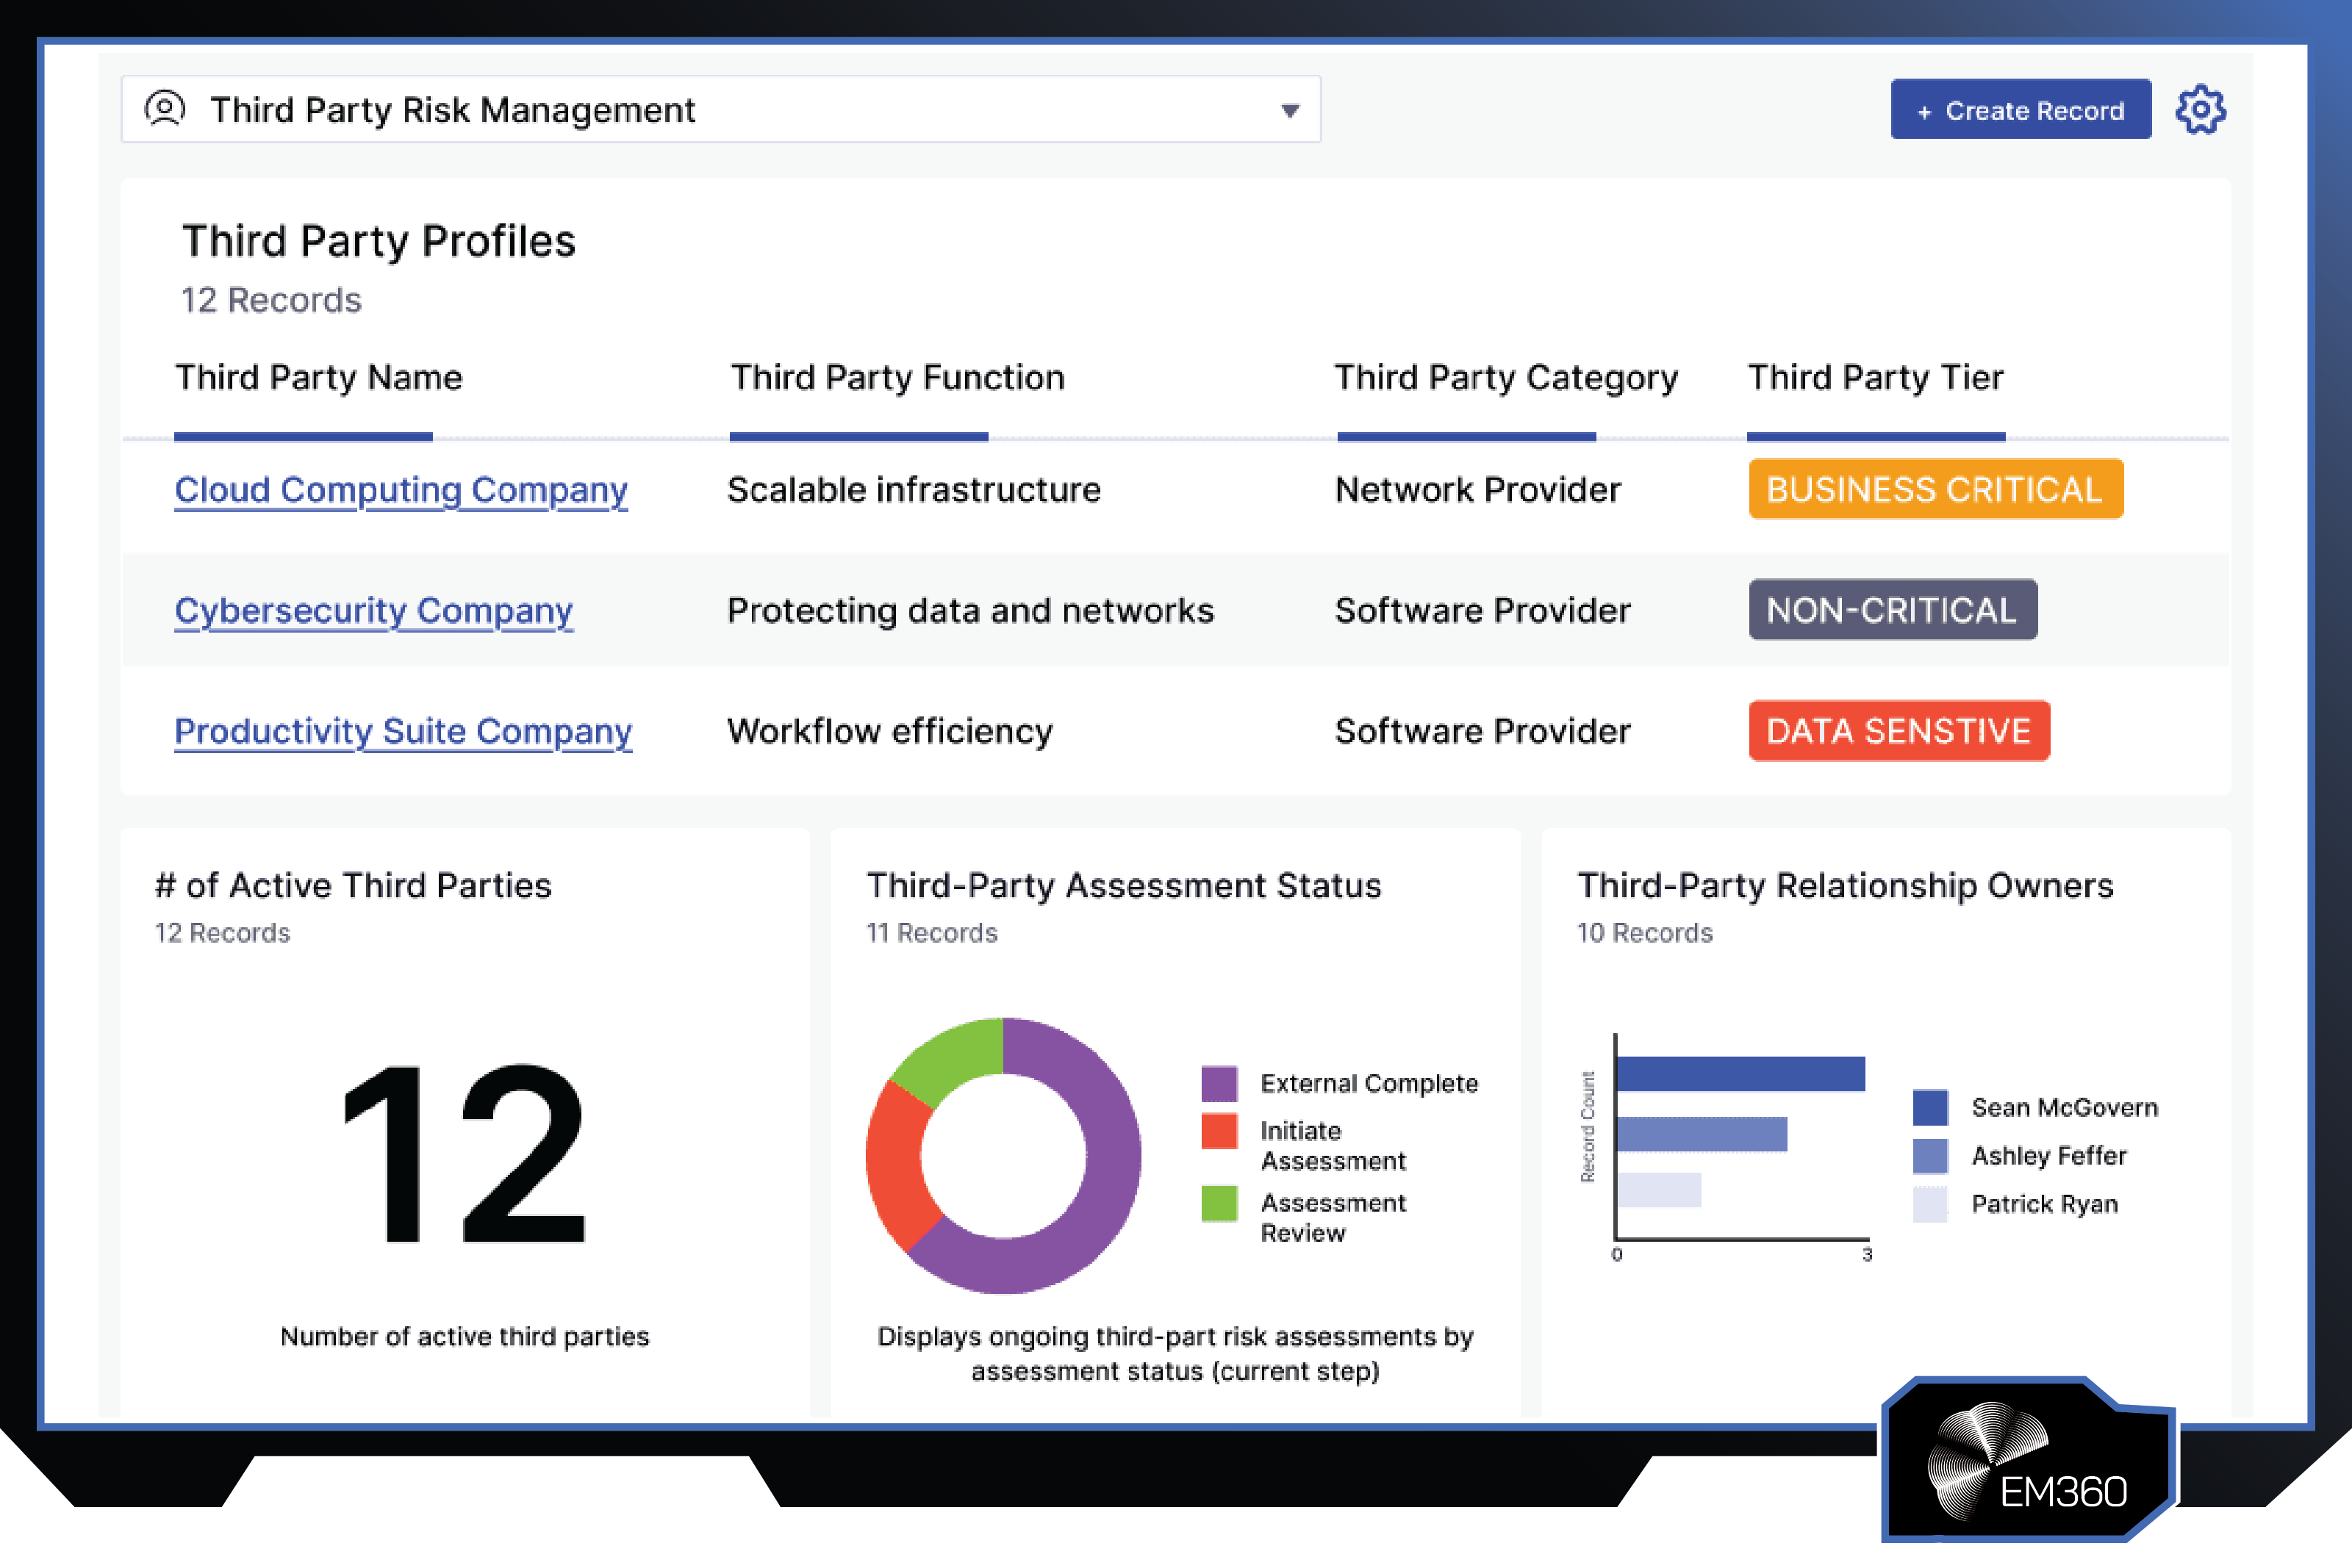Open the Productivity Suite Company link
2352x1568 pixels.
point(403,732)
